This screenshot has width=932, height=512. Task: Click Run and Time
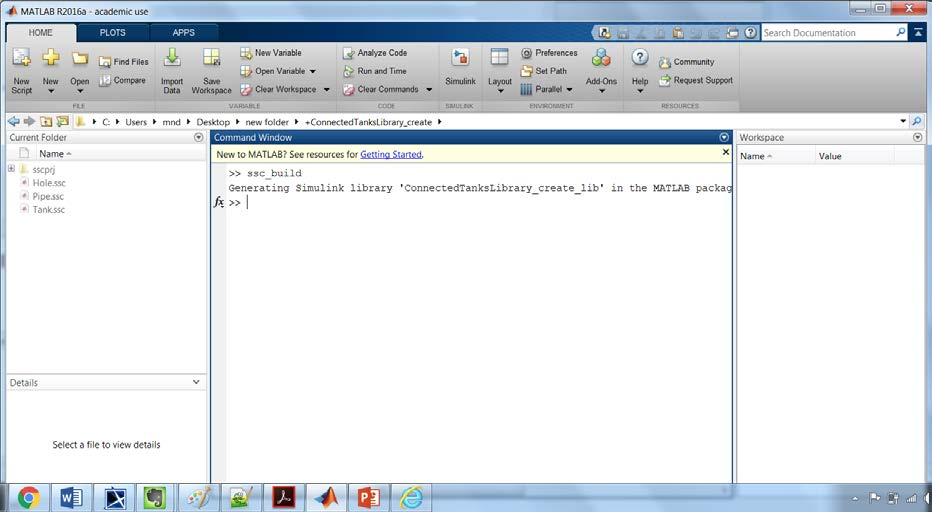(x=375, y=71)
